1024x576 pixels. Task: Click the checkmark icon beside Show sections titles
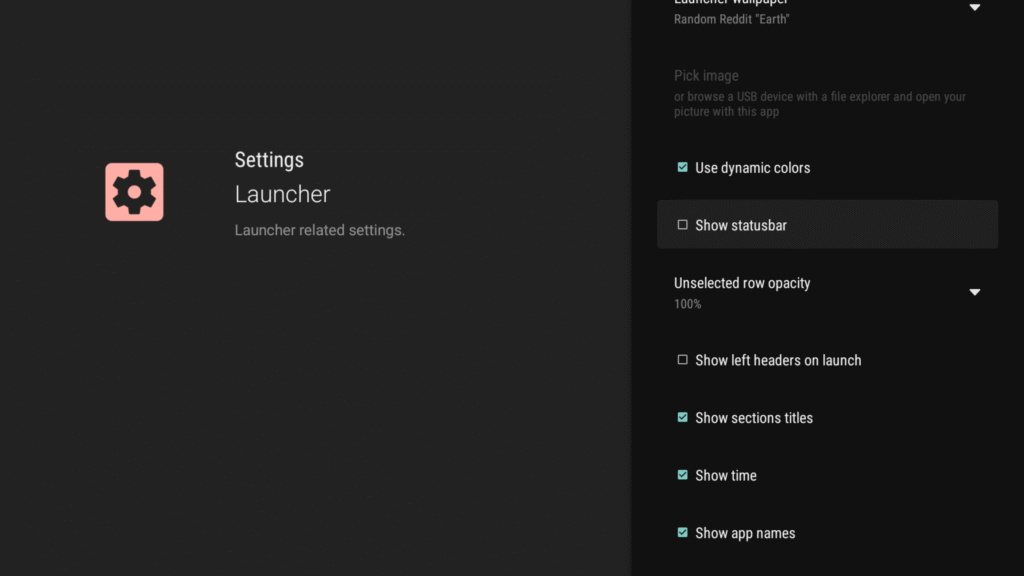(x=682, y=417)
